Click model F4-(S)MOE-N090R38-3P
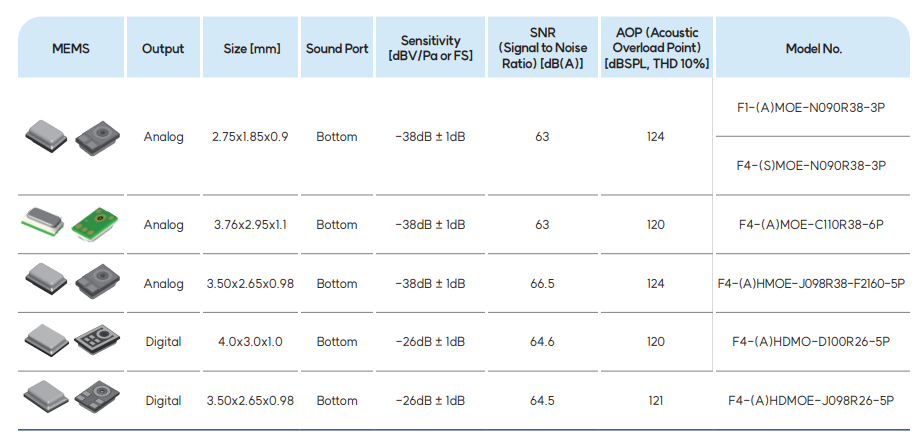The image size is (924, 447). coord(813,166)
